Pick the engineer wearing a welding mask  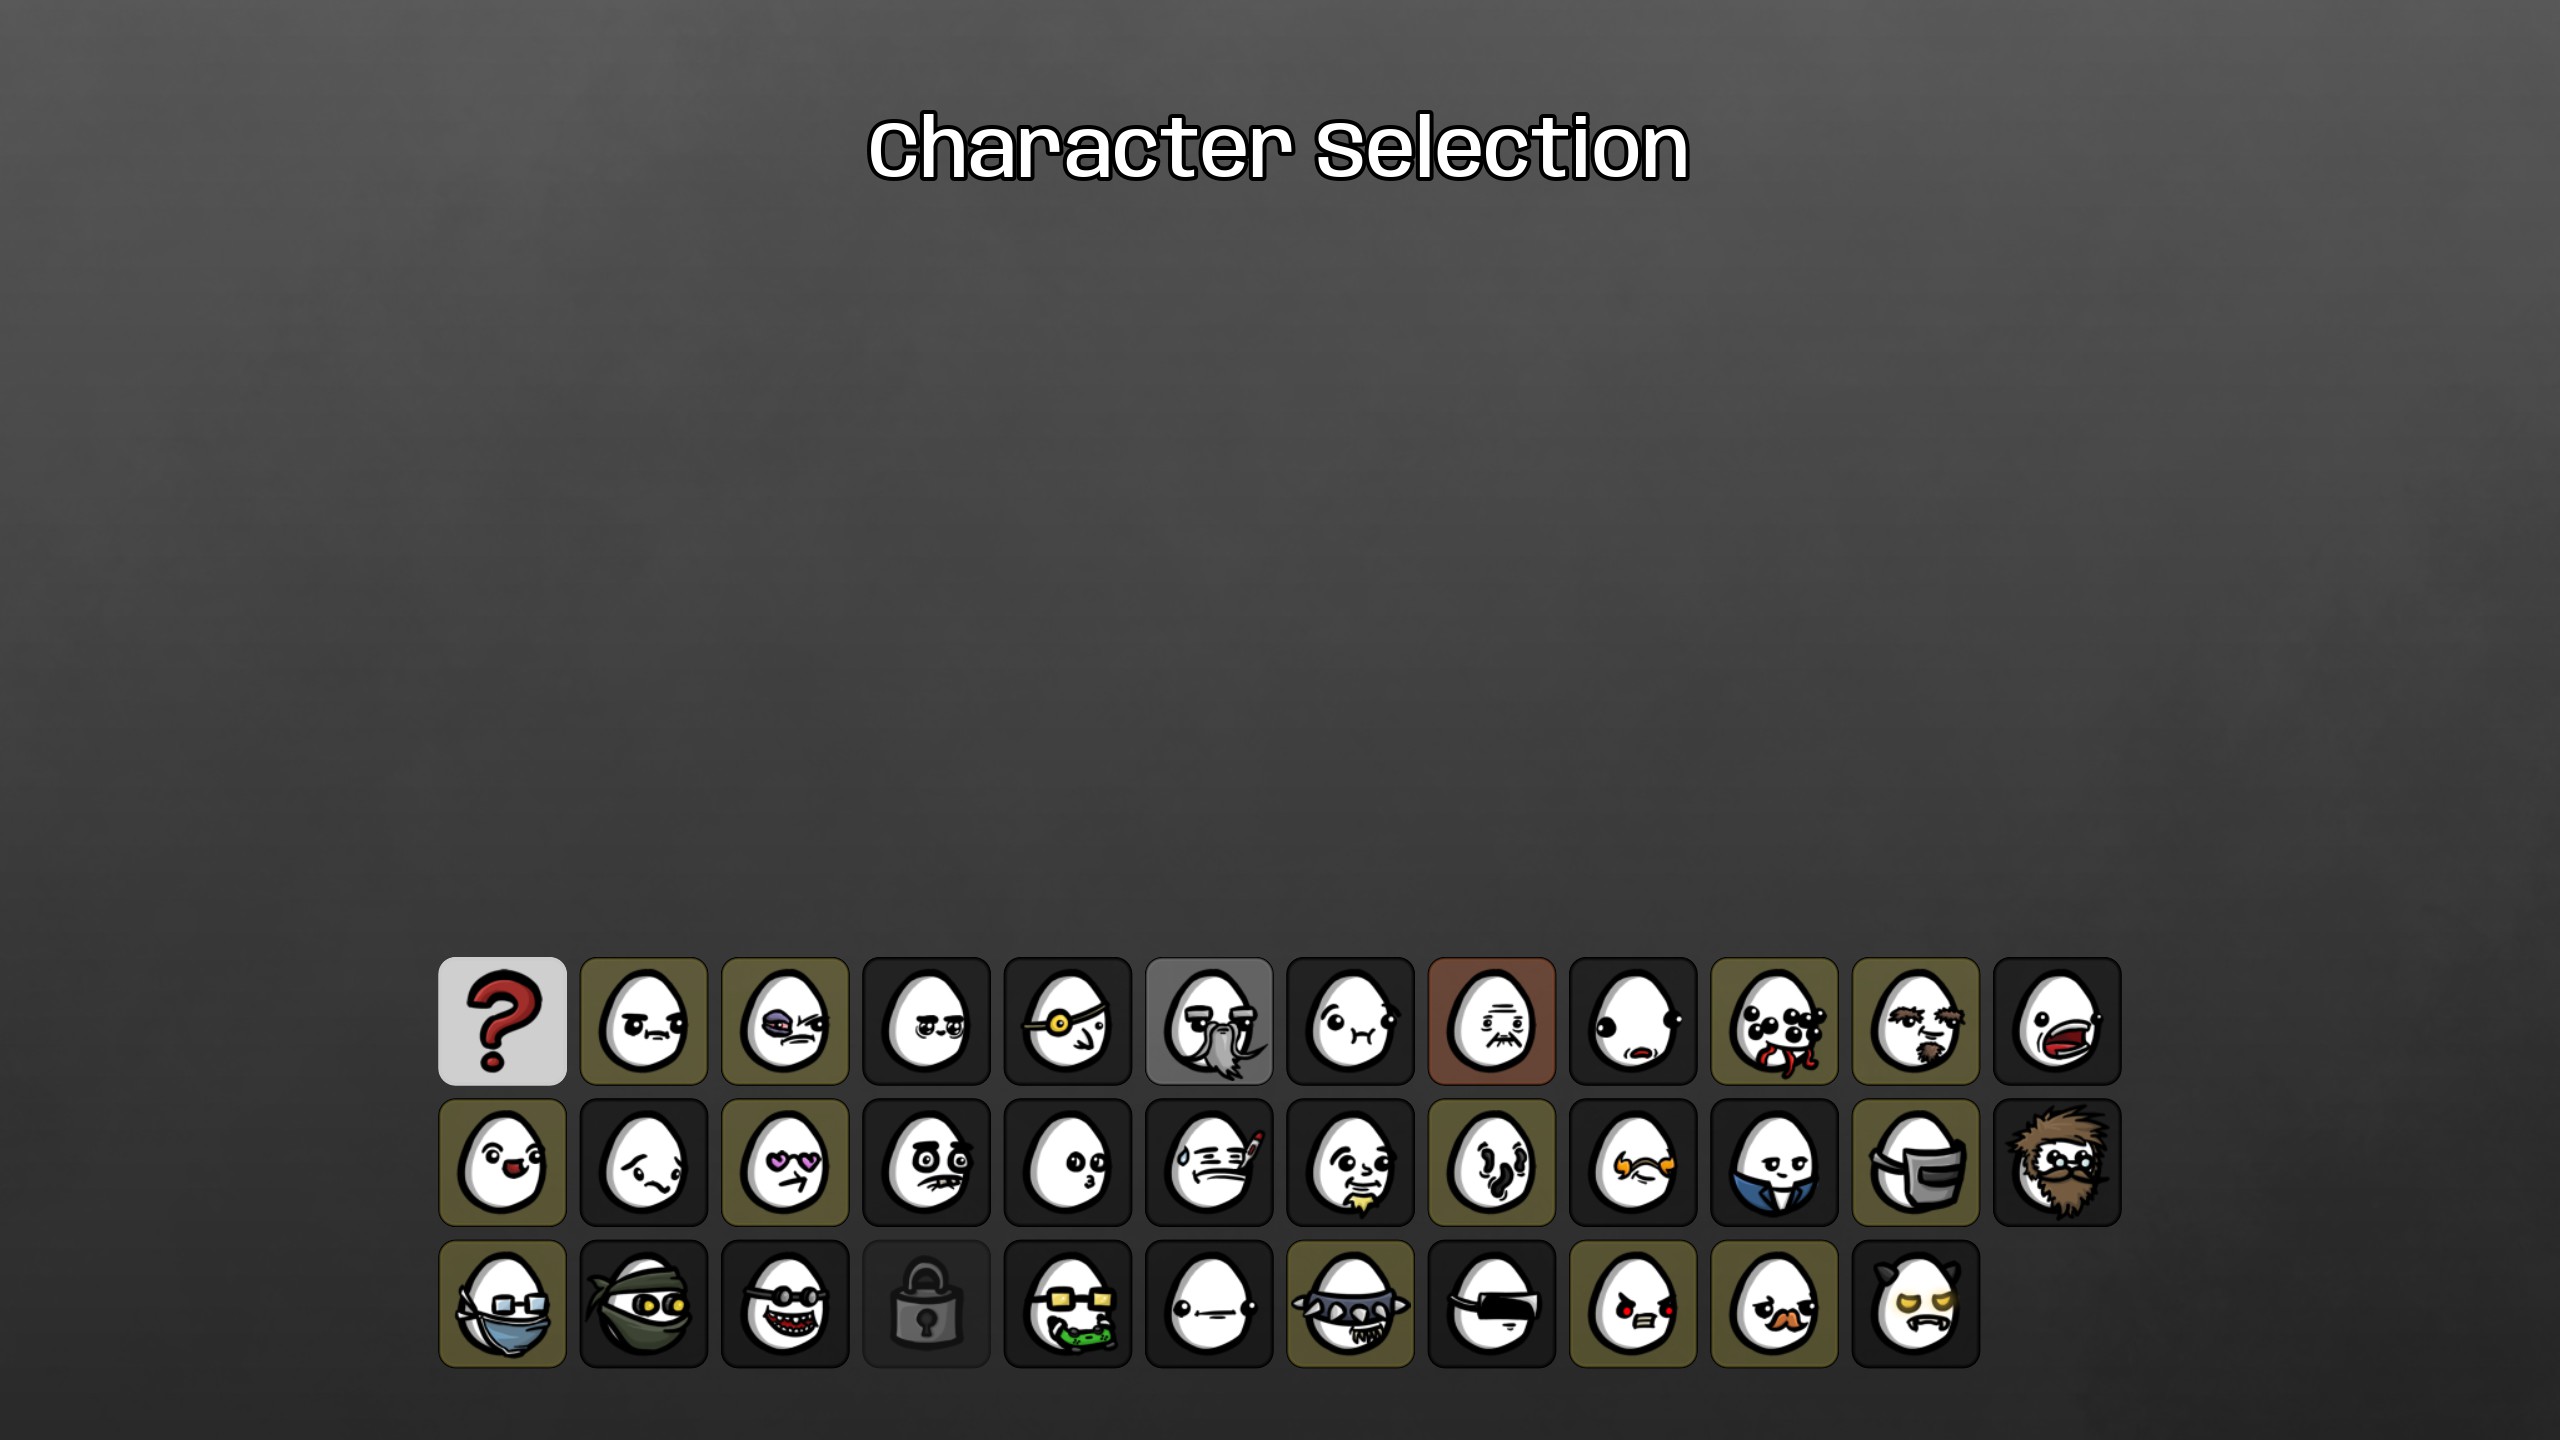point(1916,1163)
